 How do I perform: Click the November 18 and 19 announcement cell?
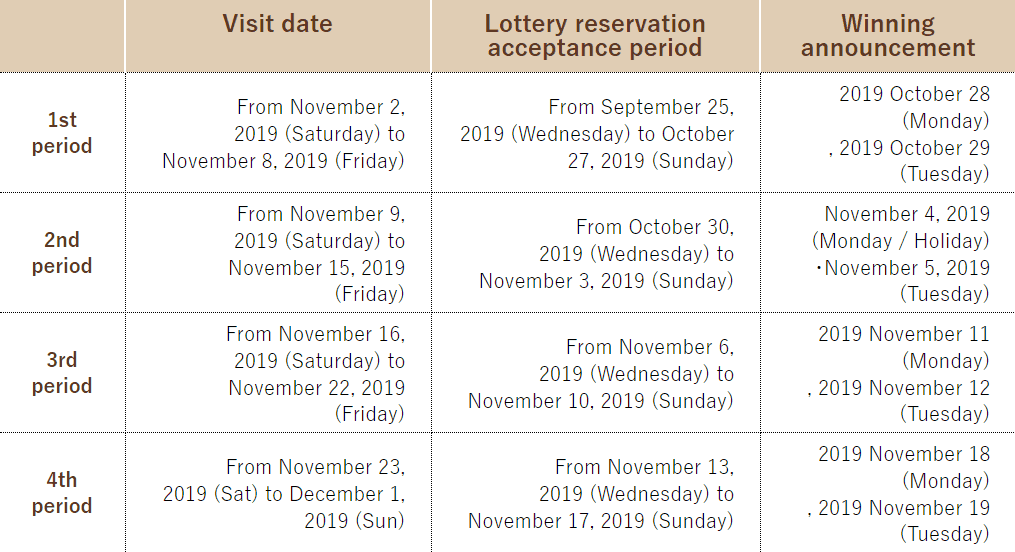[887, 492]
